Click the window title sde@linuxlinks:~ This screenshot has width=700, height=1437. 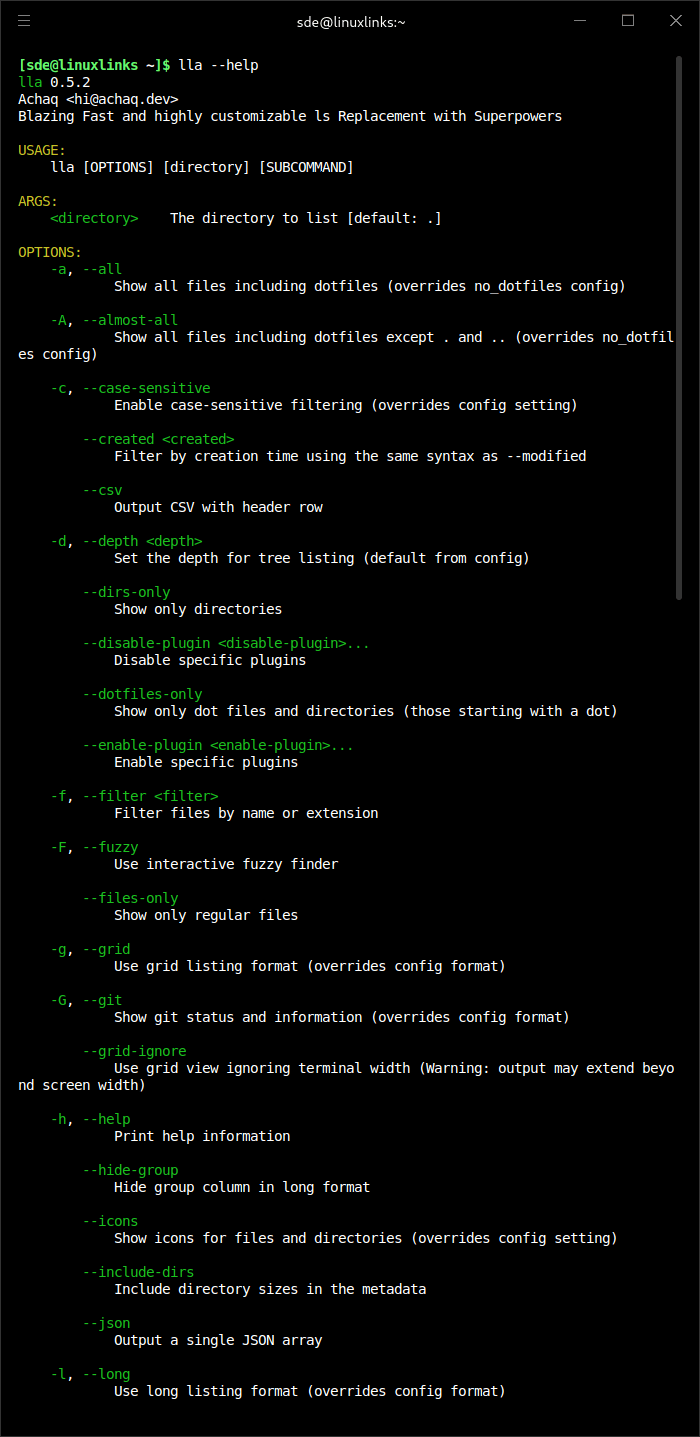click(x=350, y=20)
